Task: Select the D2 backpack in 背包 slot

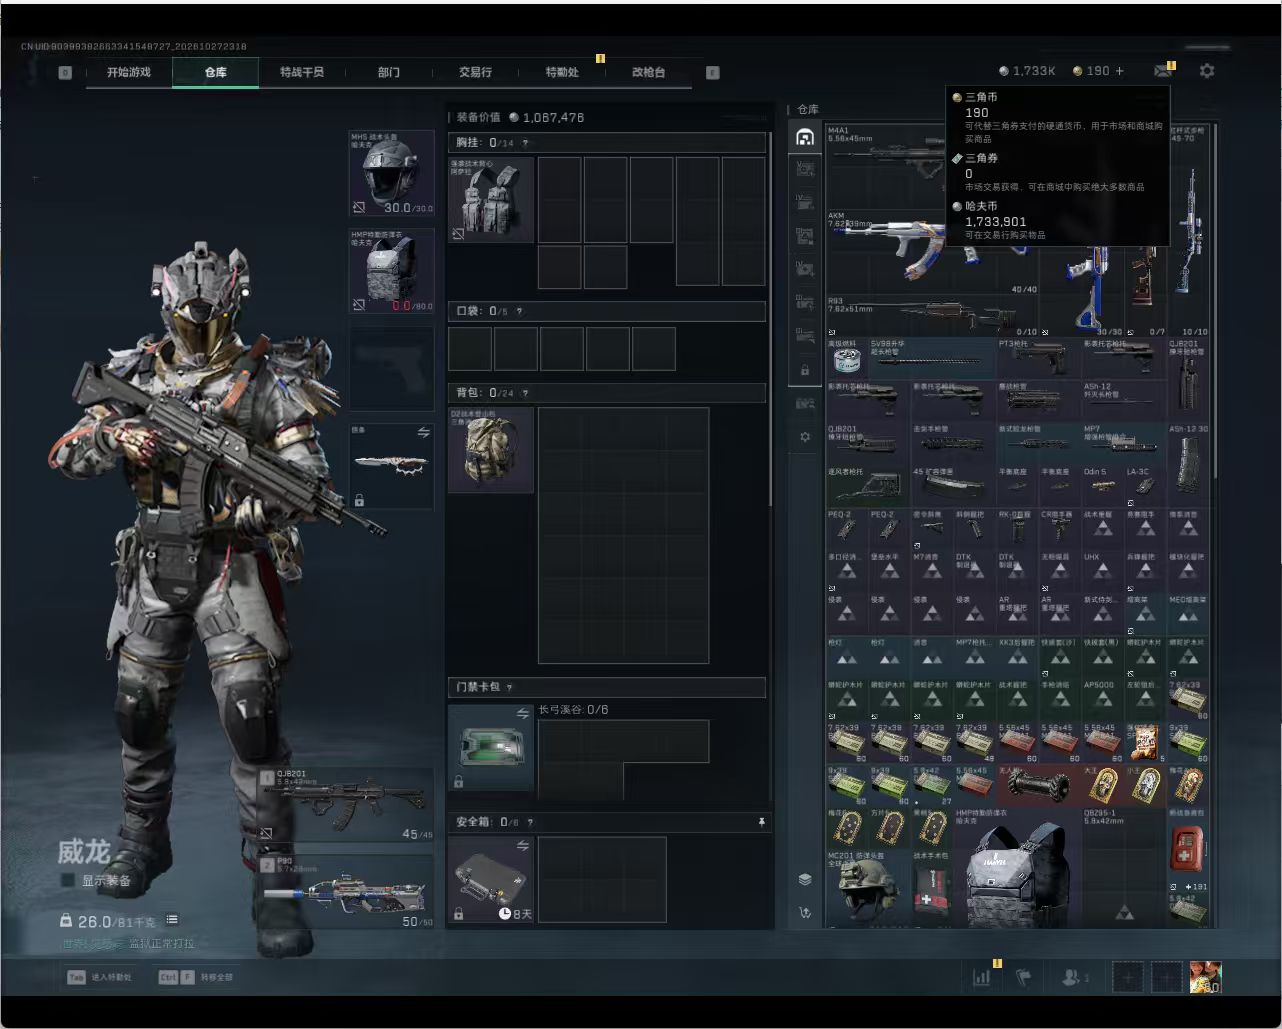Action: 491,449
